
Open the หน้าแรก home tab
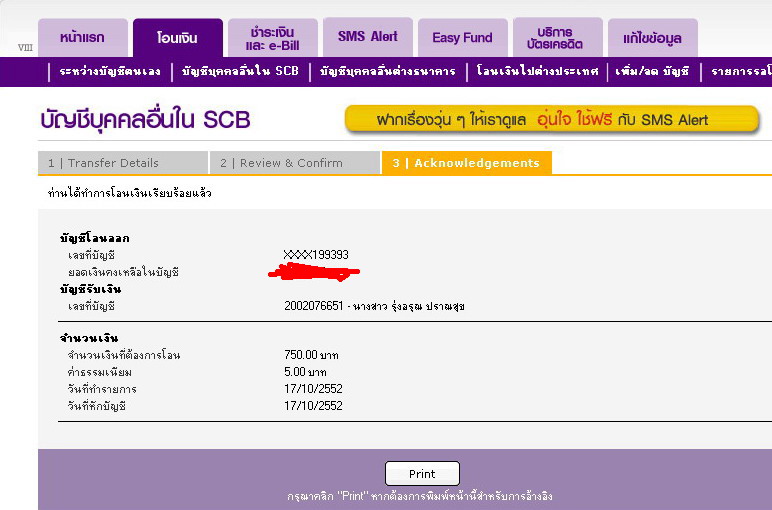(x=83, y=38)
